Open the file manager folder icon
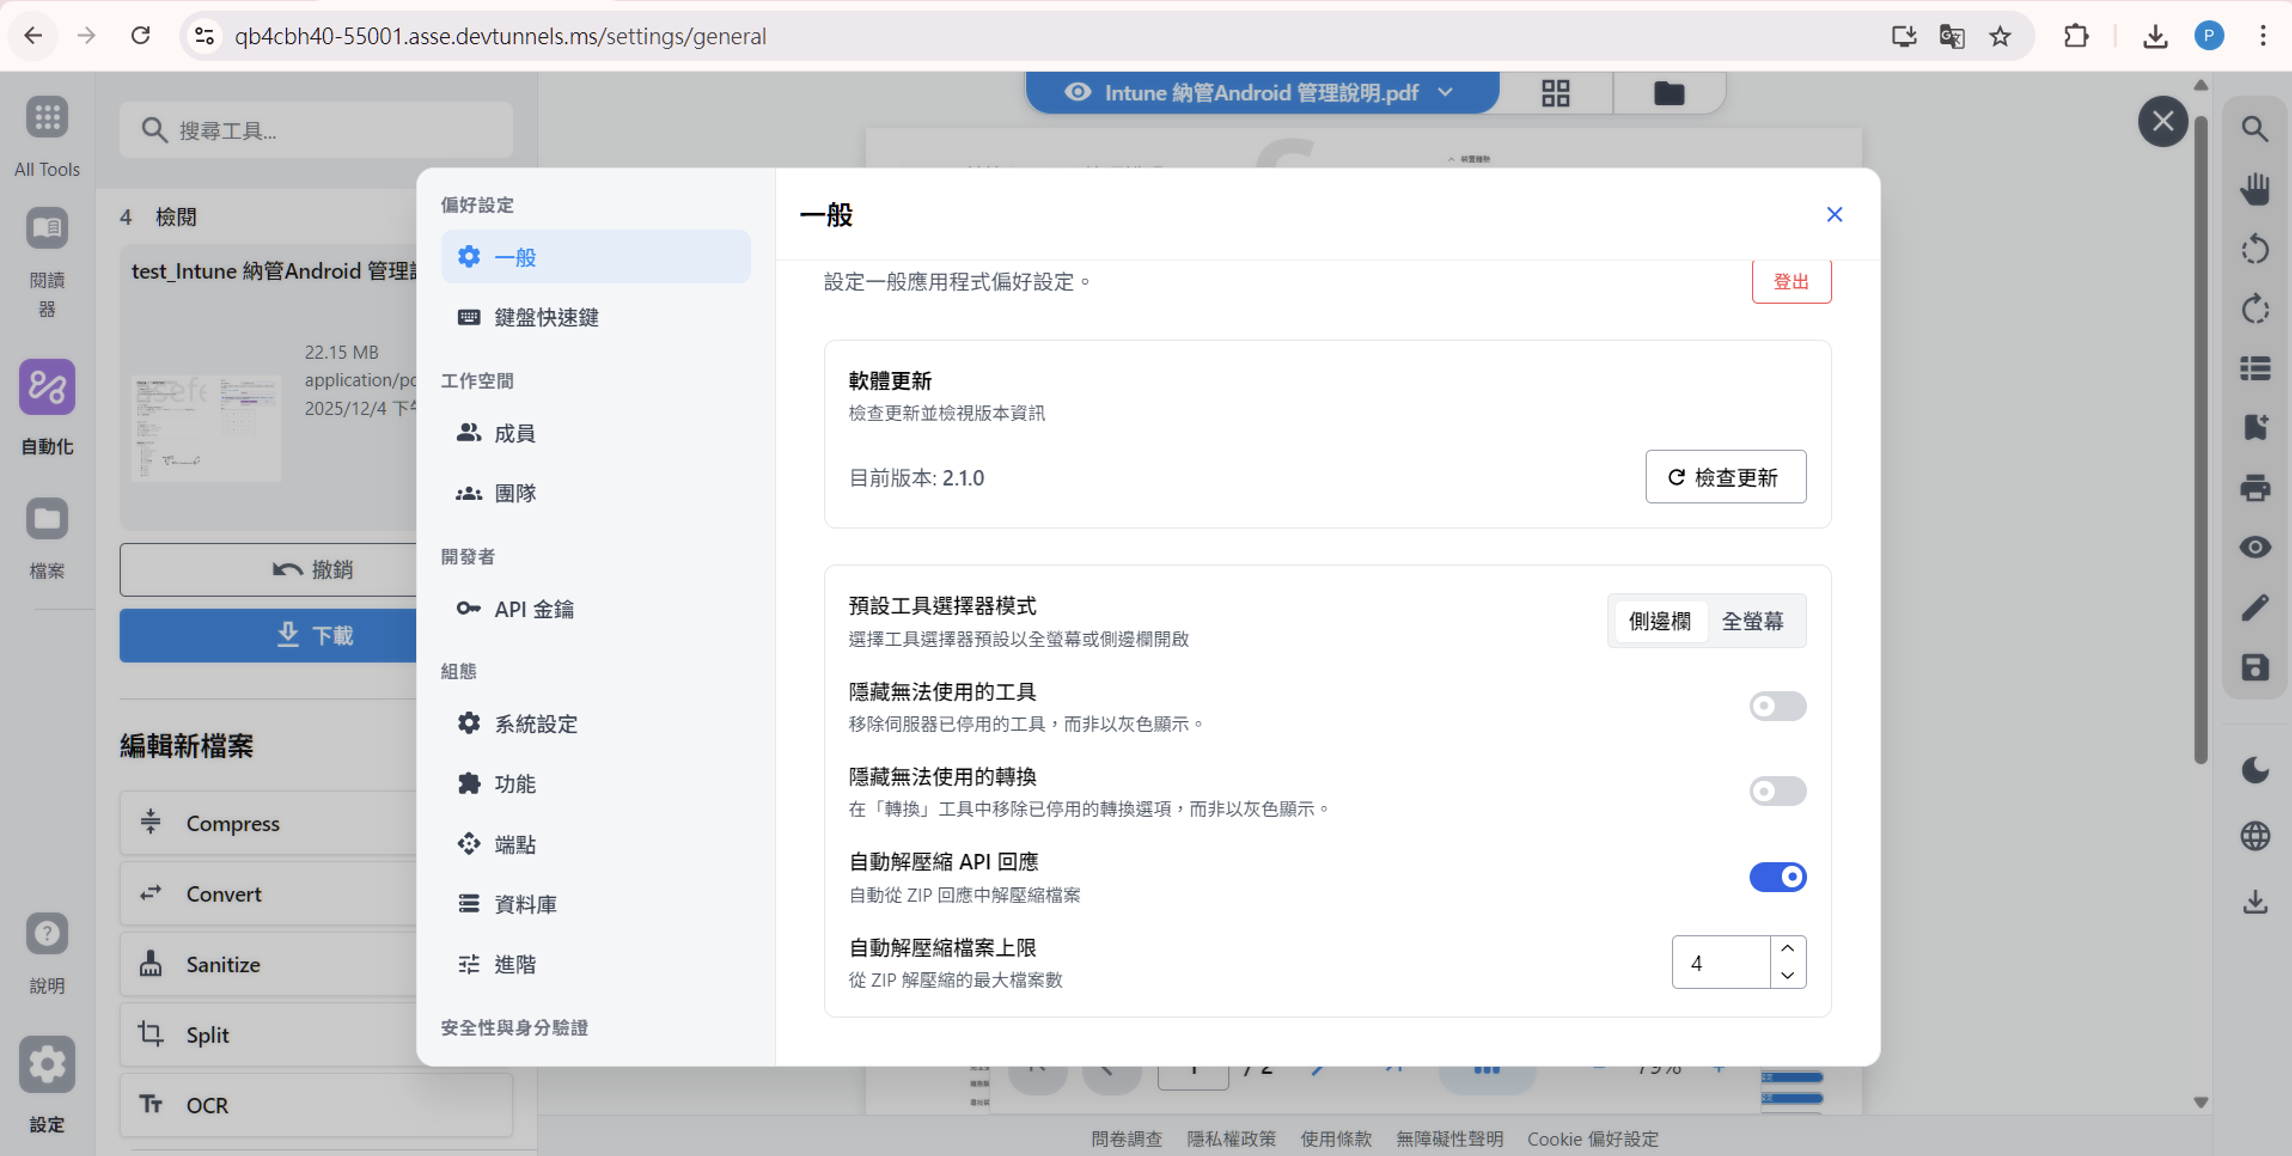 coord(1668,93)
